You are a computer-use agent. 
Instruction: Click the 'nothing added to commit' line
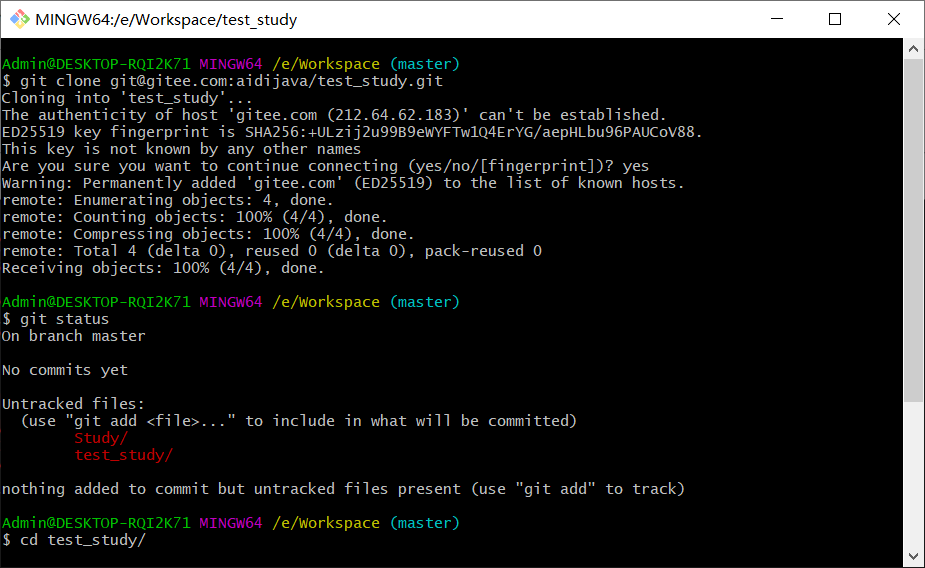coord(343,489)
